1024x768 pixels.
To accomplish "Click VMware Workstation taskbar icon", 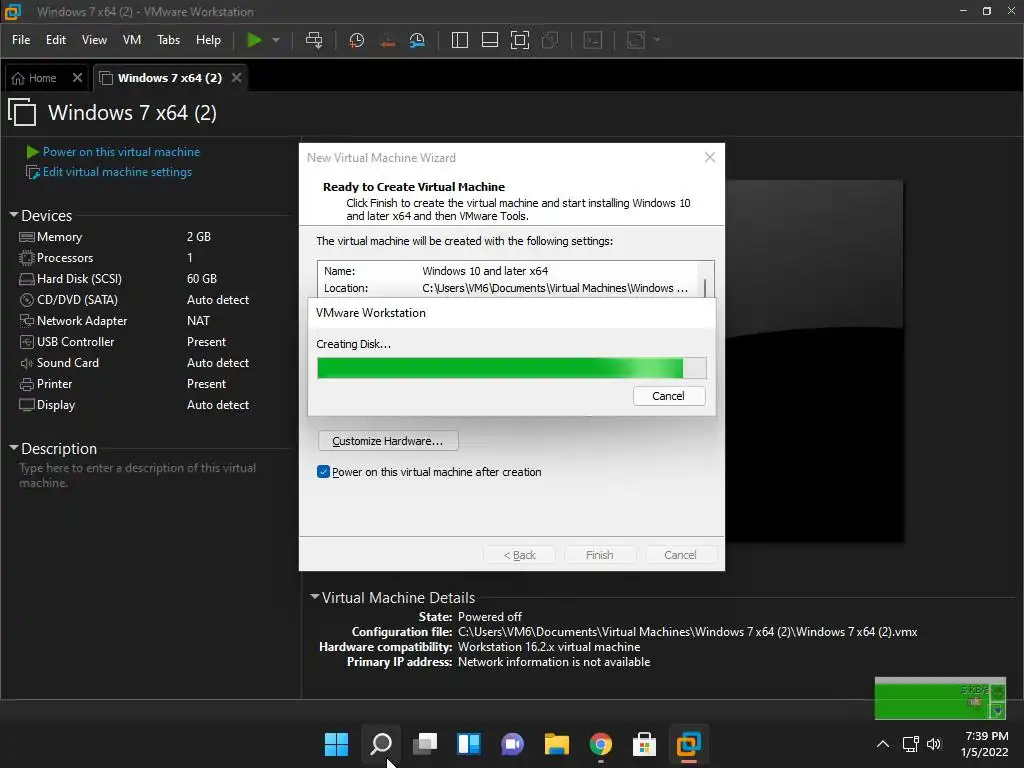I will [688, 744].
